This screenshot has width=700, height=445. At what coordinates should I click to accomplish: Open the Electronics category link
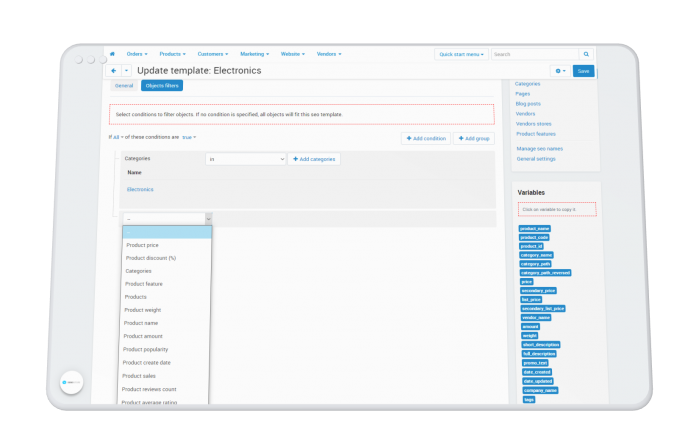click(x=140, y=189)
